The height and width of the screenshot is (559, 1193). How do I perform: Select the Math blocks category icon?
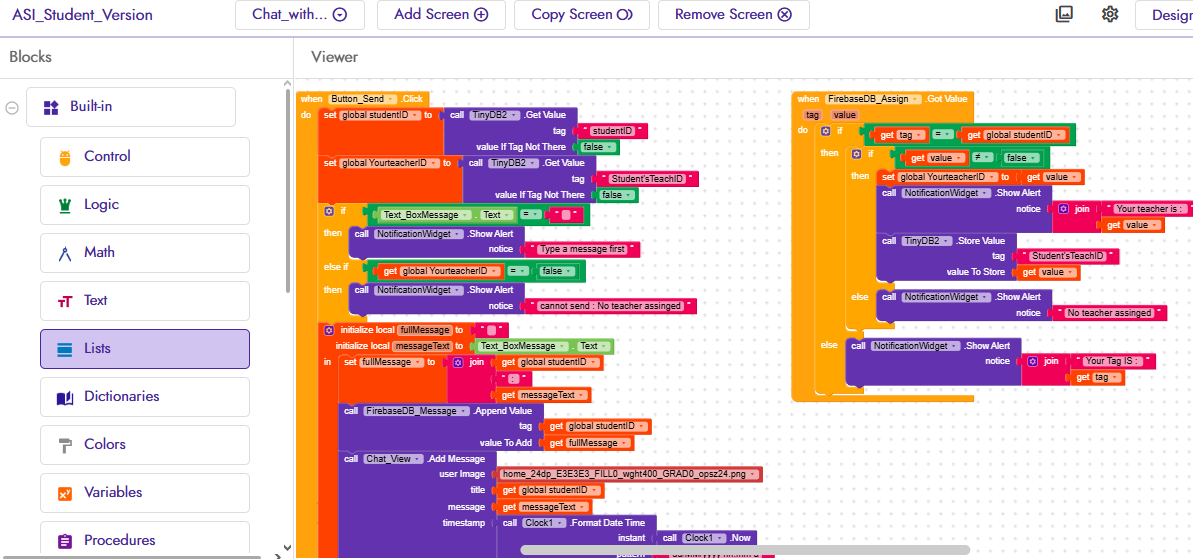[65, 253]
